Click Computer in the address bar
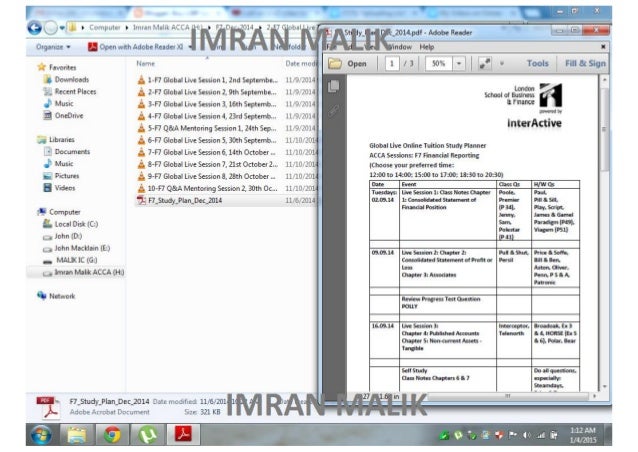638x452 pixels. tap(105, 28)
